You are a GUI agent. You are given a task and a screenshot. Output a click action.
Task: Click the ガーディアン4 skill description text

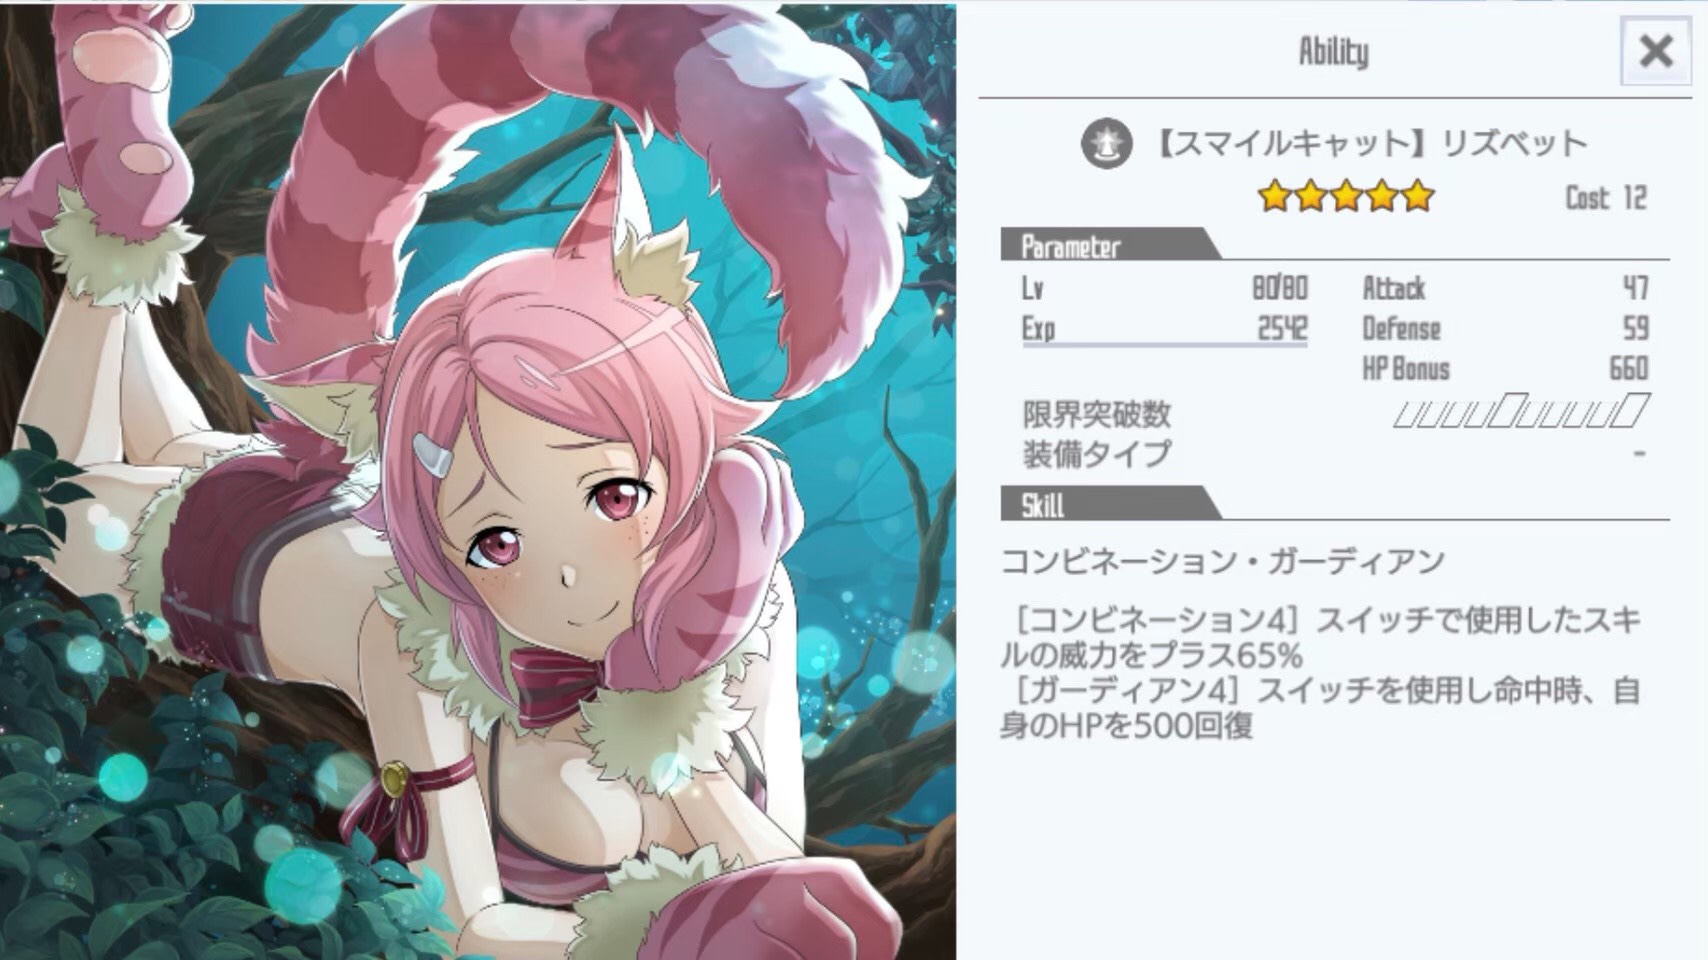(1320, 708)
